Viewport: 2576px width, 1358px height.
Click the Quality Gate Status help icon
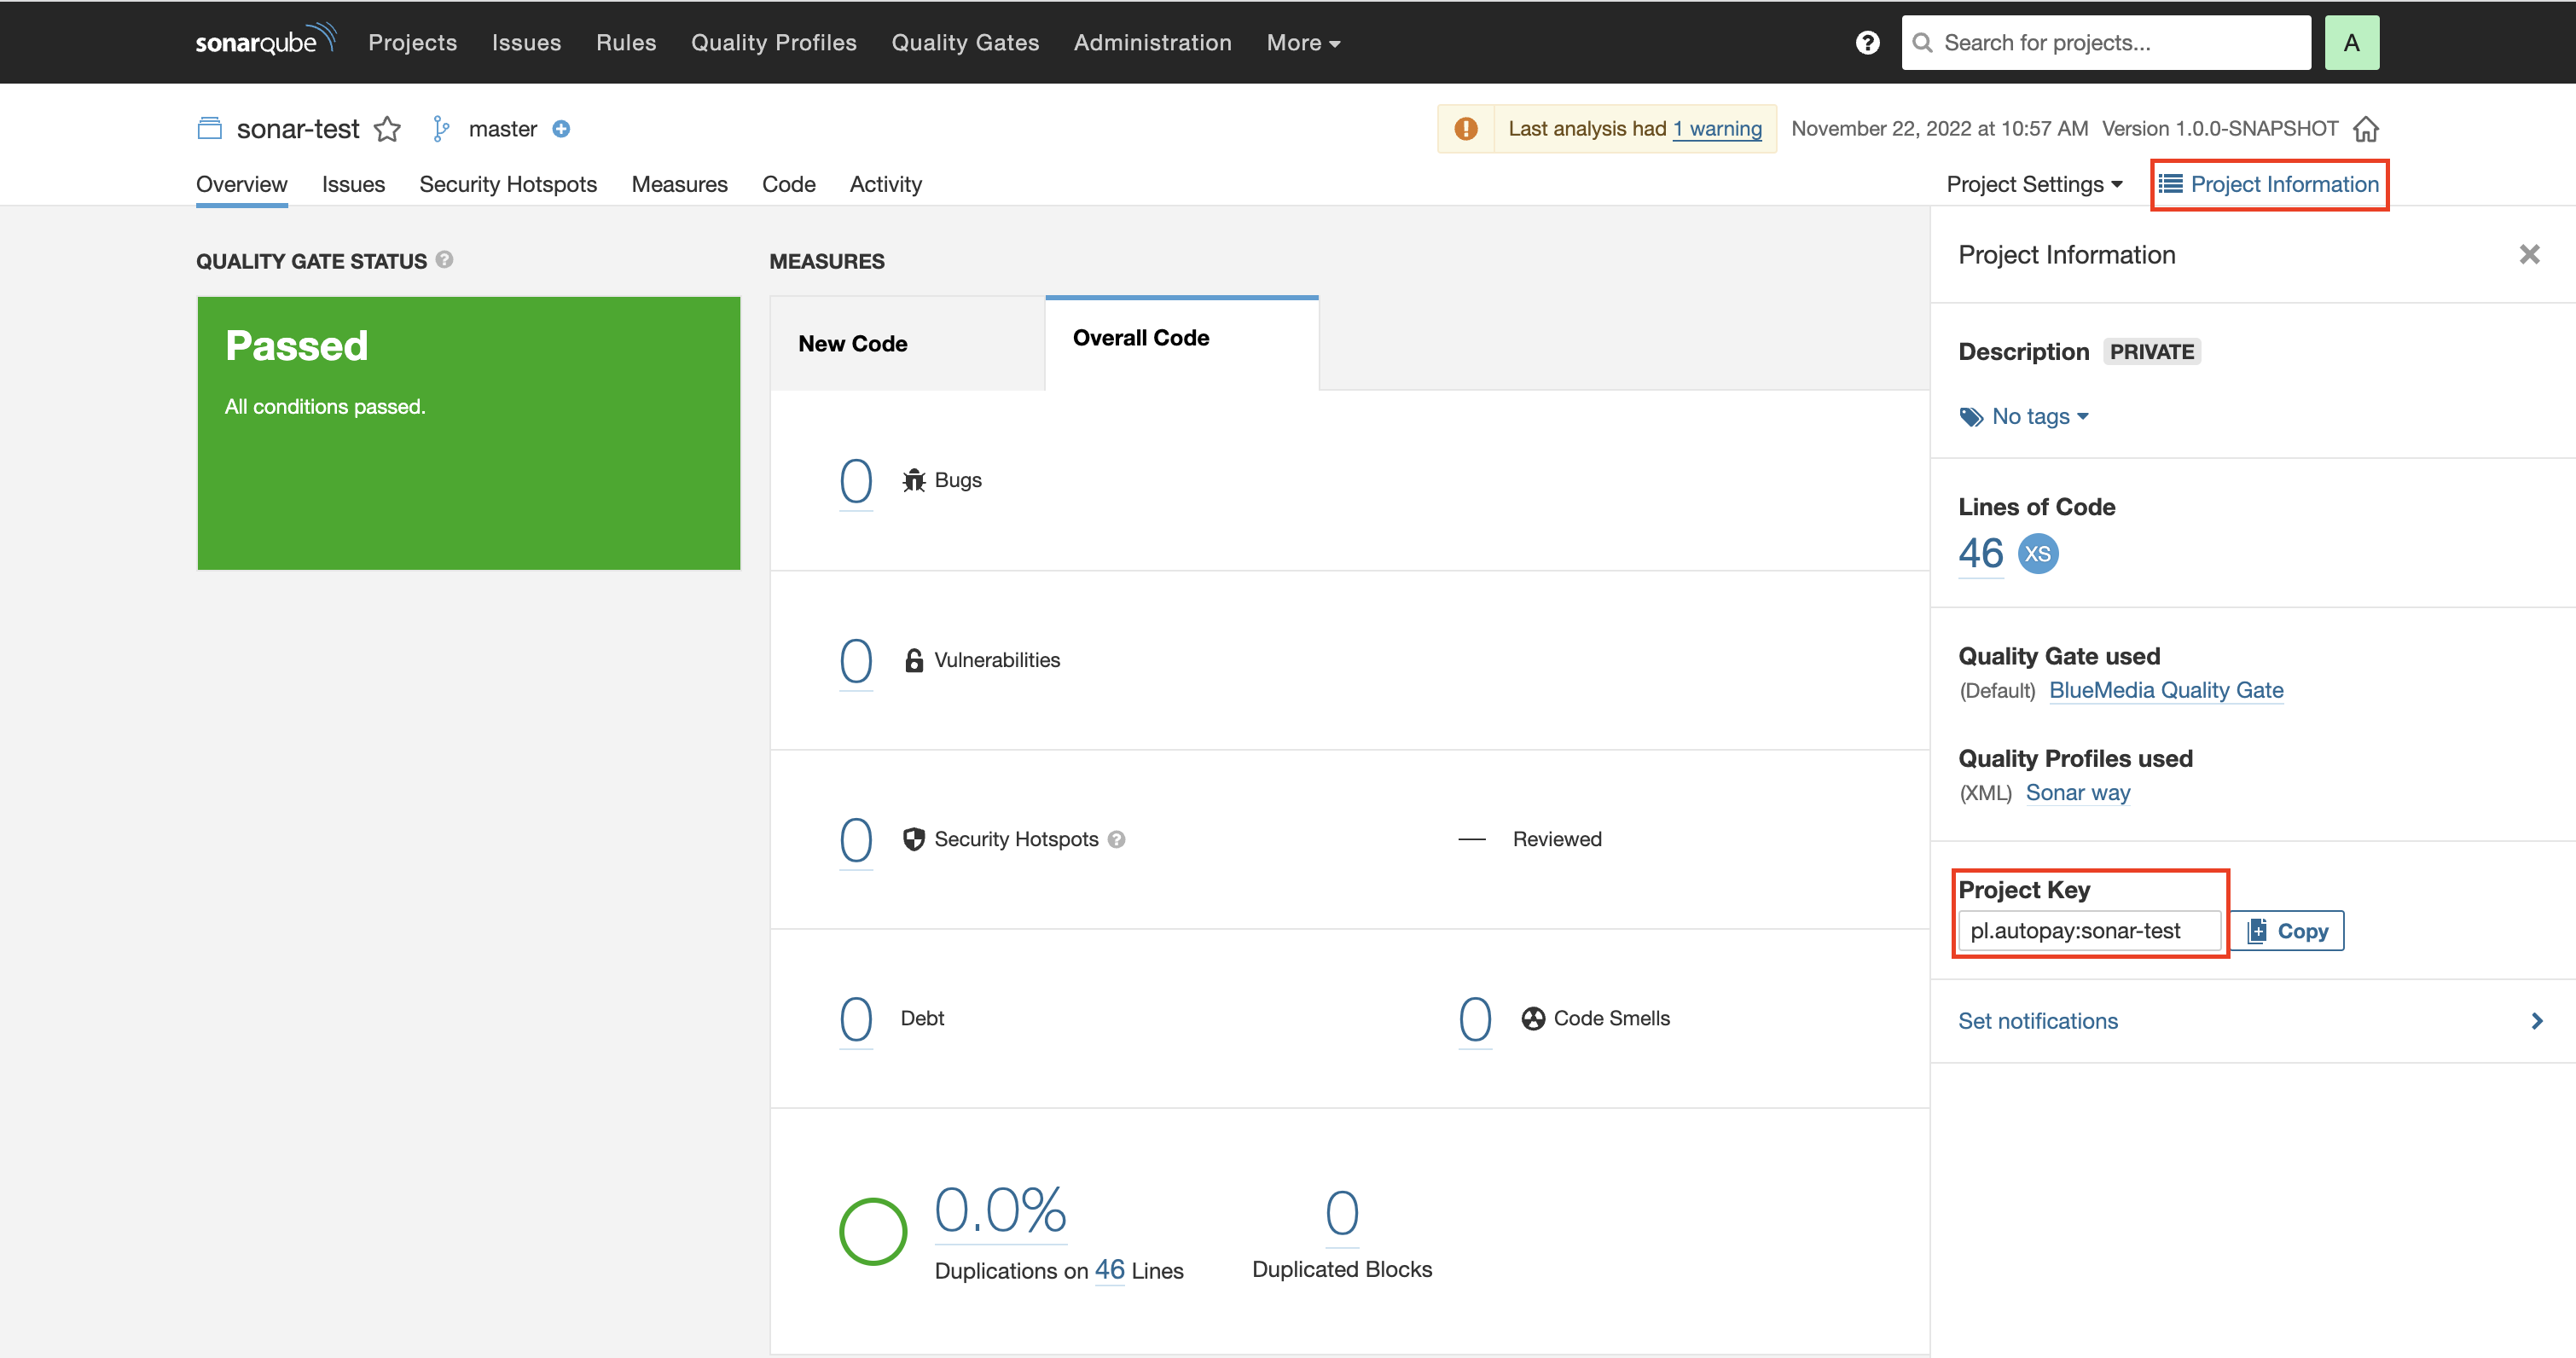click(x=445, y=260)
